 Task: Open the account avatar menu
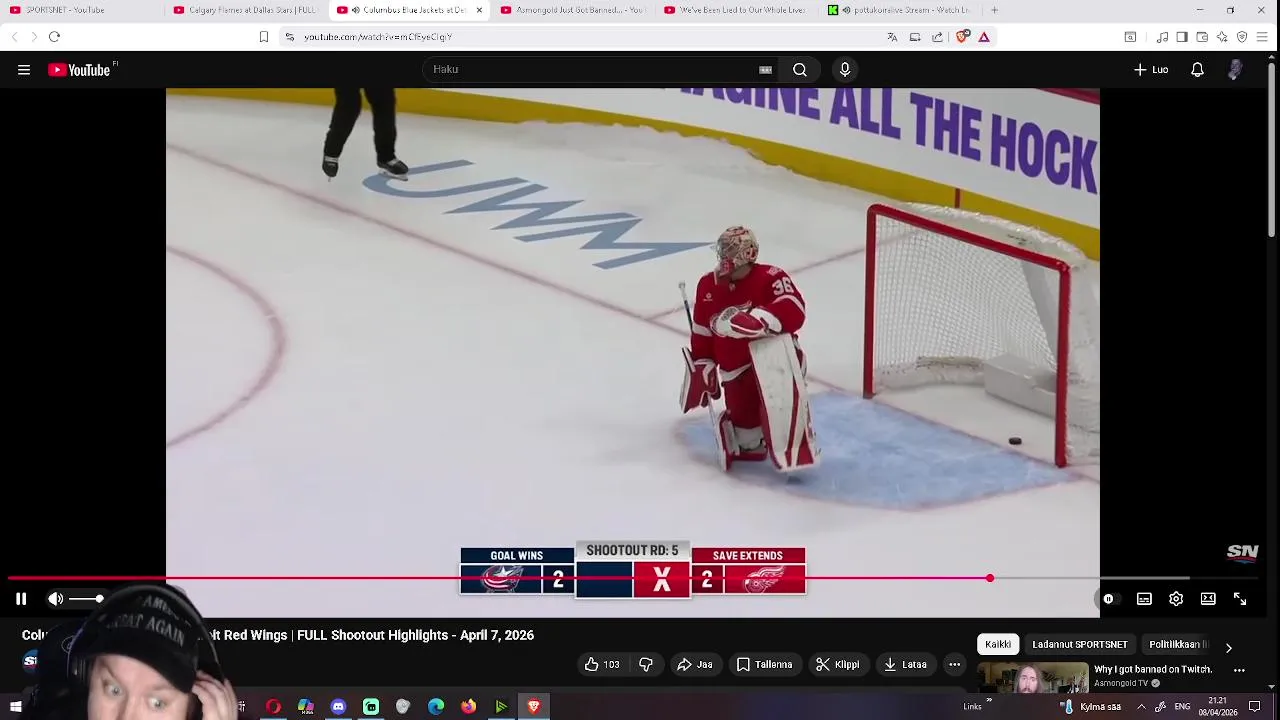click(x=1235, y=69)
